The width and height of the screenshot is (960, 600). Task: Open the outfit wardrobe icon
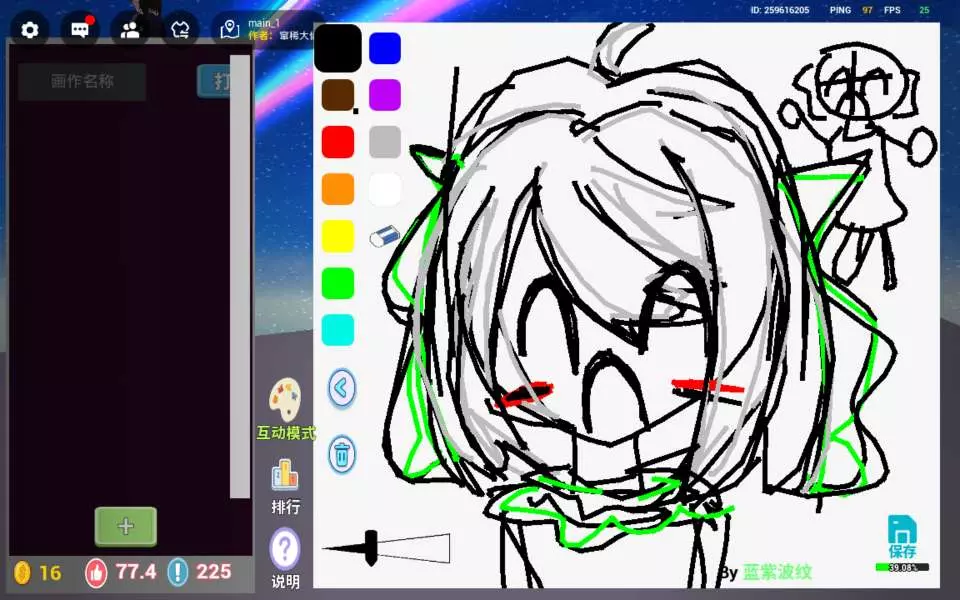pos(180,30)
